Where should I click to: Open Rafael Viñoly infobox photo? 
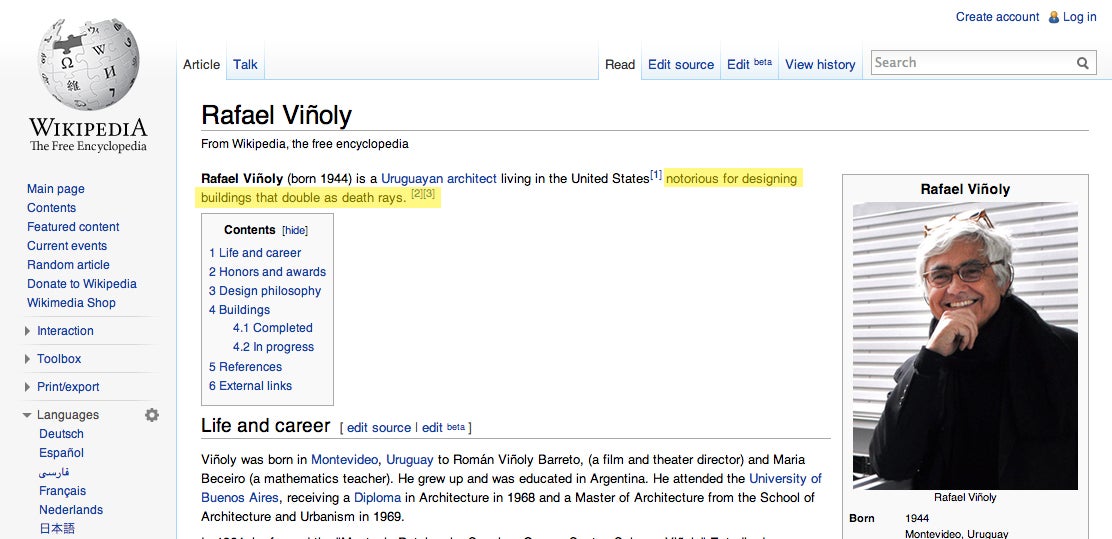click(965, 346)
